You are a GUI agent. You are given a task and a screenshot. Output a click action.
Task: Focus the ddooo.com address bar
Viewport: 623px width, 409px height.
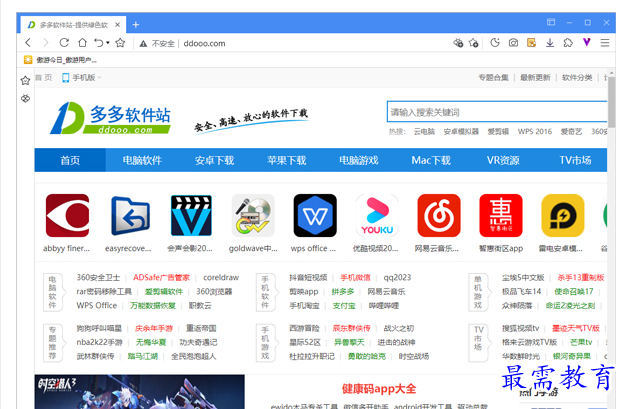click(204, 43)
